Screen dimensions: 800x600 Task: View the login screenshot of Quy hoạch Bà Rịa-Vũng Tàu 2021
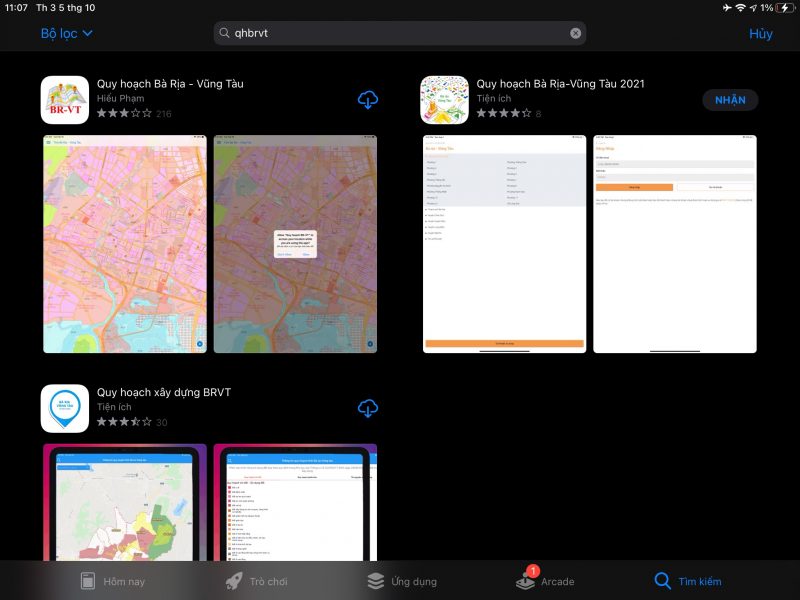675,244
